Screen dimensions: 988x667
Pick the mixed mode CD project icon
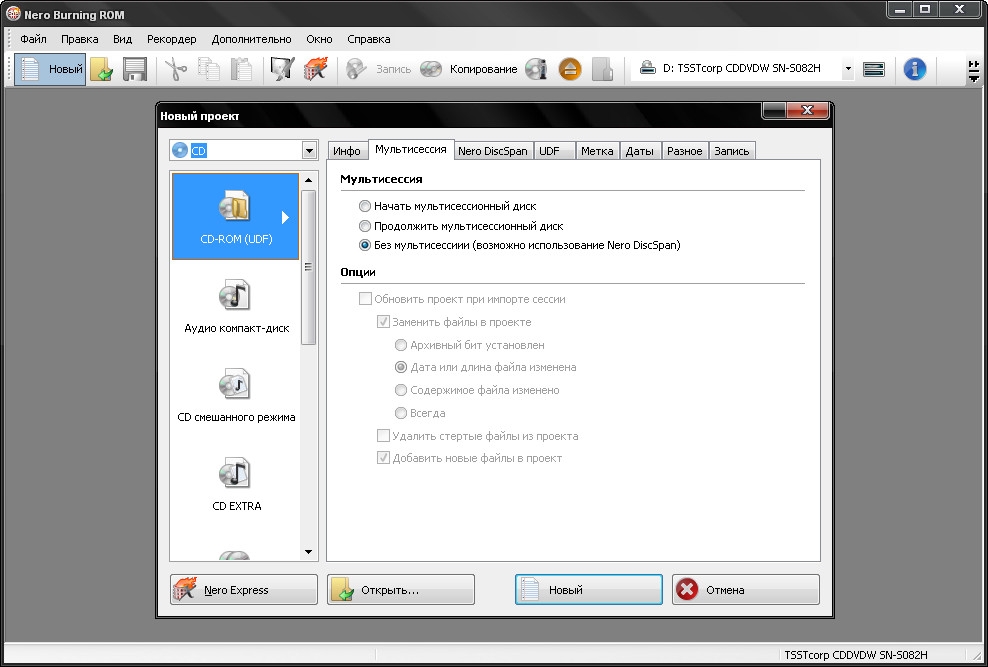[236, 386]
